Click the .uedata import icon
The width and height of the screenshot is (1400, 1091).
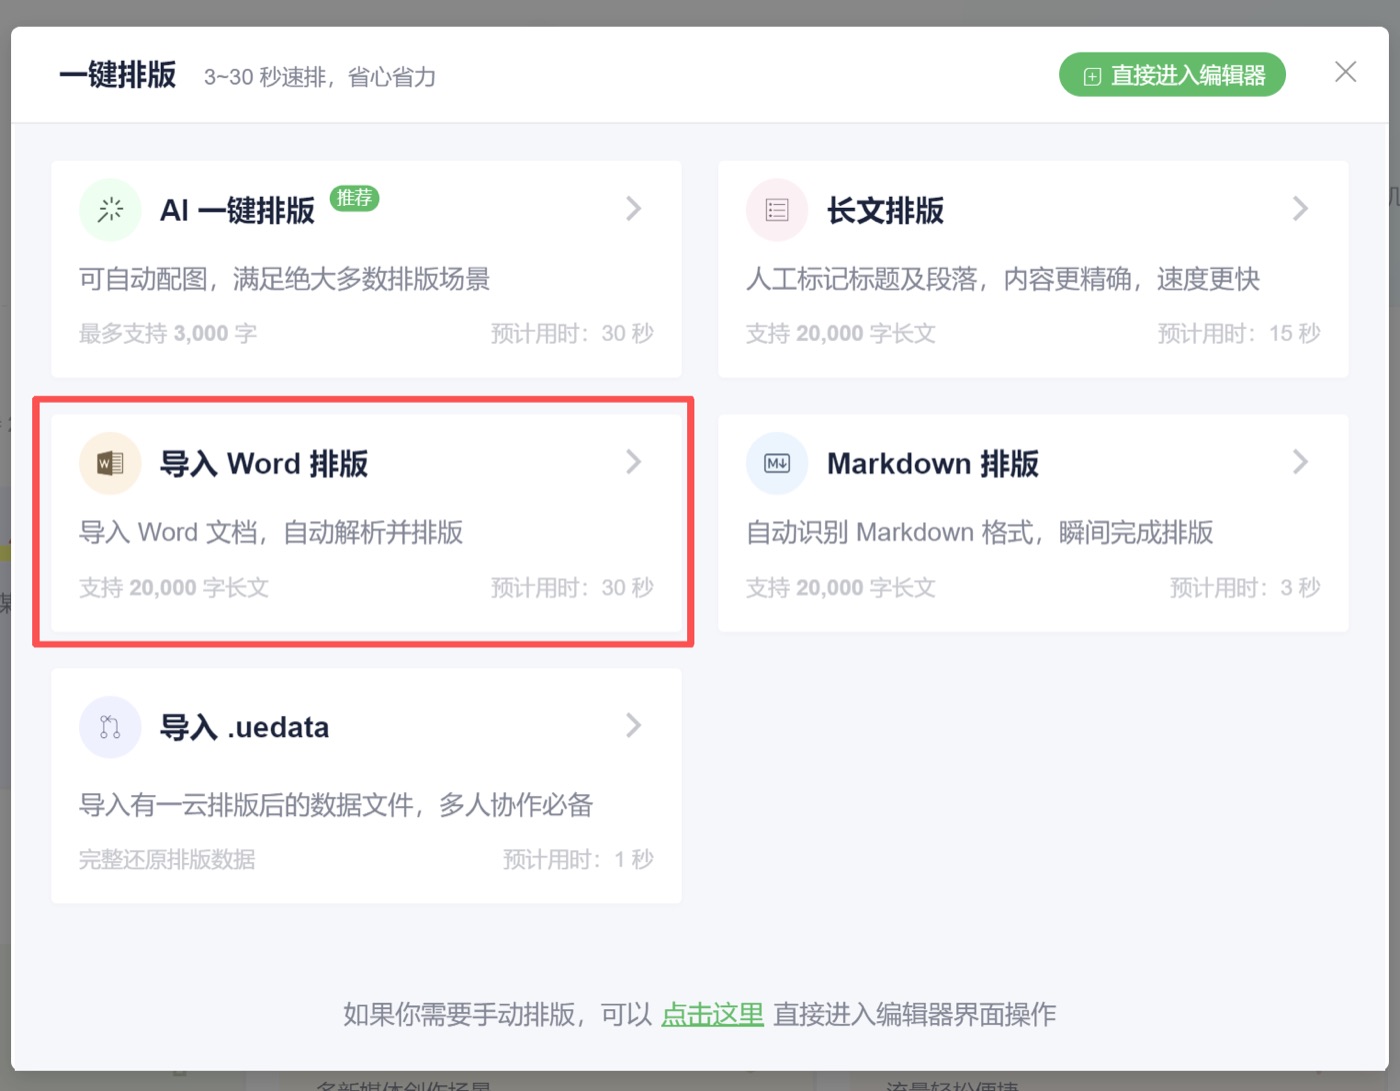(110, 727)
